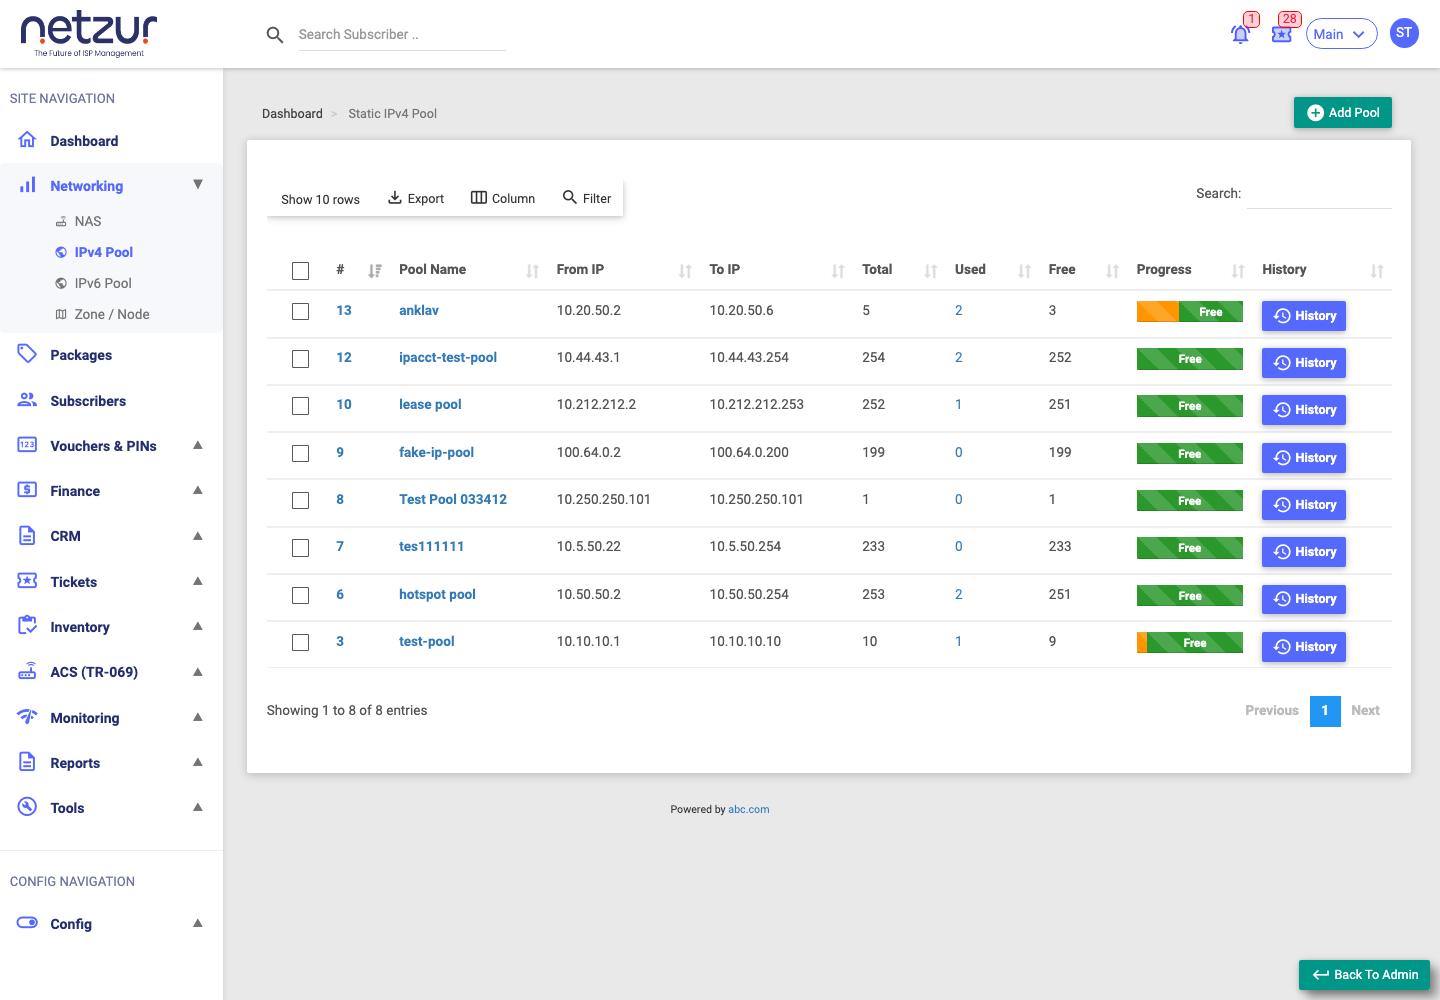This screenshot has height=1000, width=1440.
Task: Click the Dashboard home icon in sidebar
Action: 27,140
